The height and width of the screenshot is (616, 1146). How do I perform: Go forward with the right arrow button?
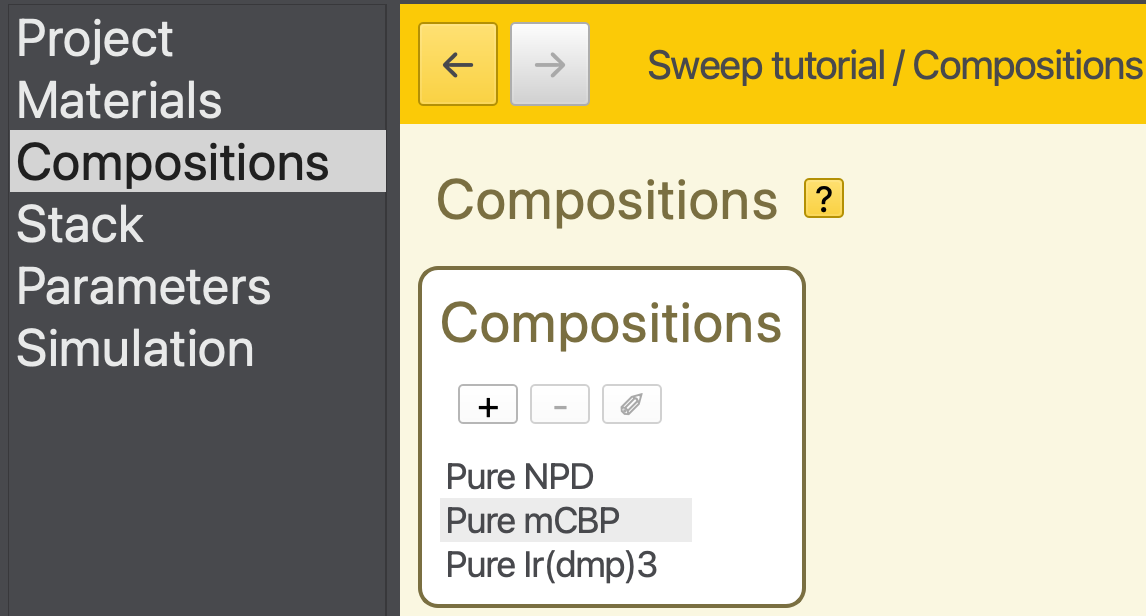pyautogui.click(x=549, y=65)
